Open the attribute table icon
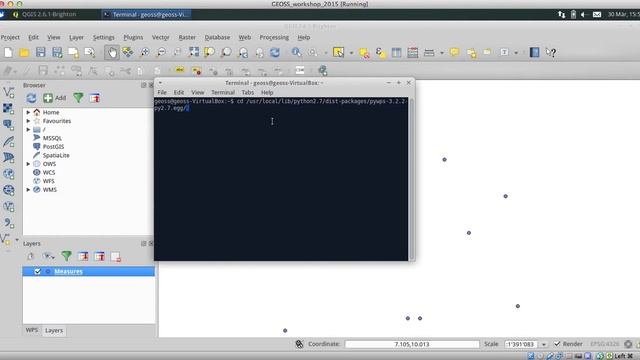The image size is (640, 360). (396, 52)
